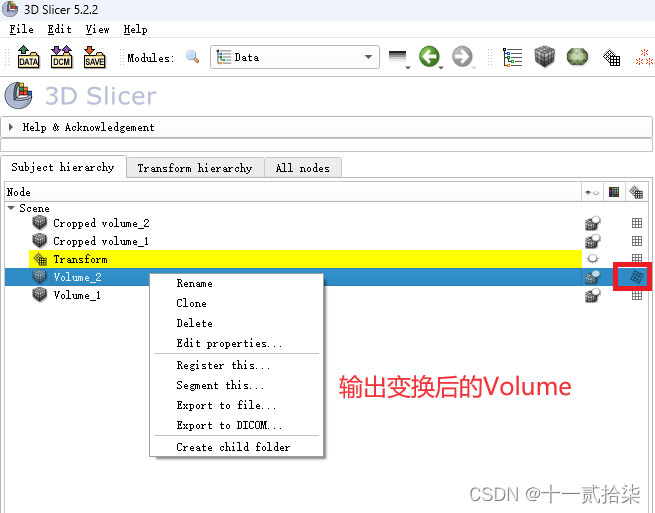Open the View menu
Image resolution: width=655 pixels, height=513 pixels.
pyautogui.click(x=97, y=29)
